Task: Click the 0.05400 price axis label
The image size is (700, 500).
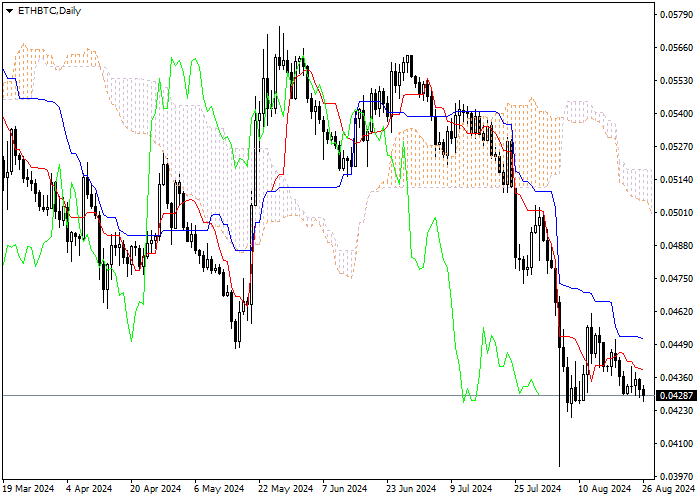Action: click(676, 114)
